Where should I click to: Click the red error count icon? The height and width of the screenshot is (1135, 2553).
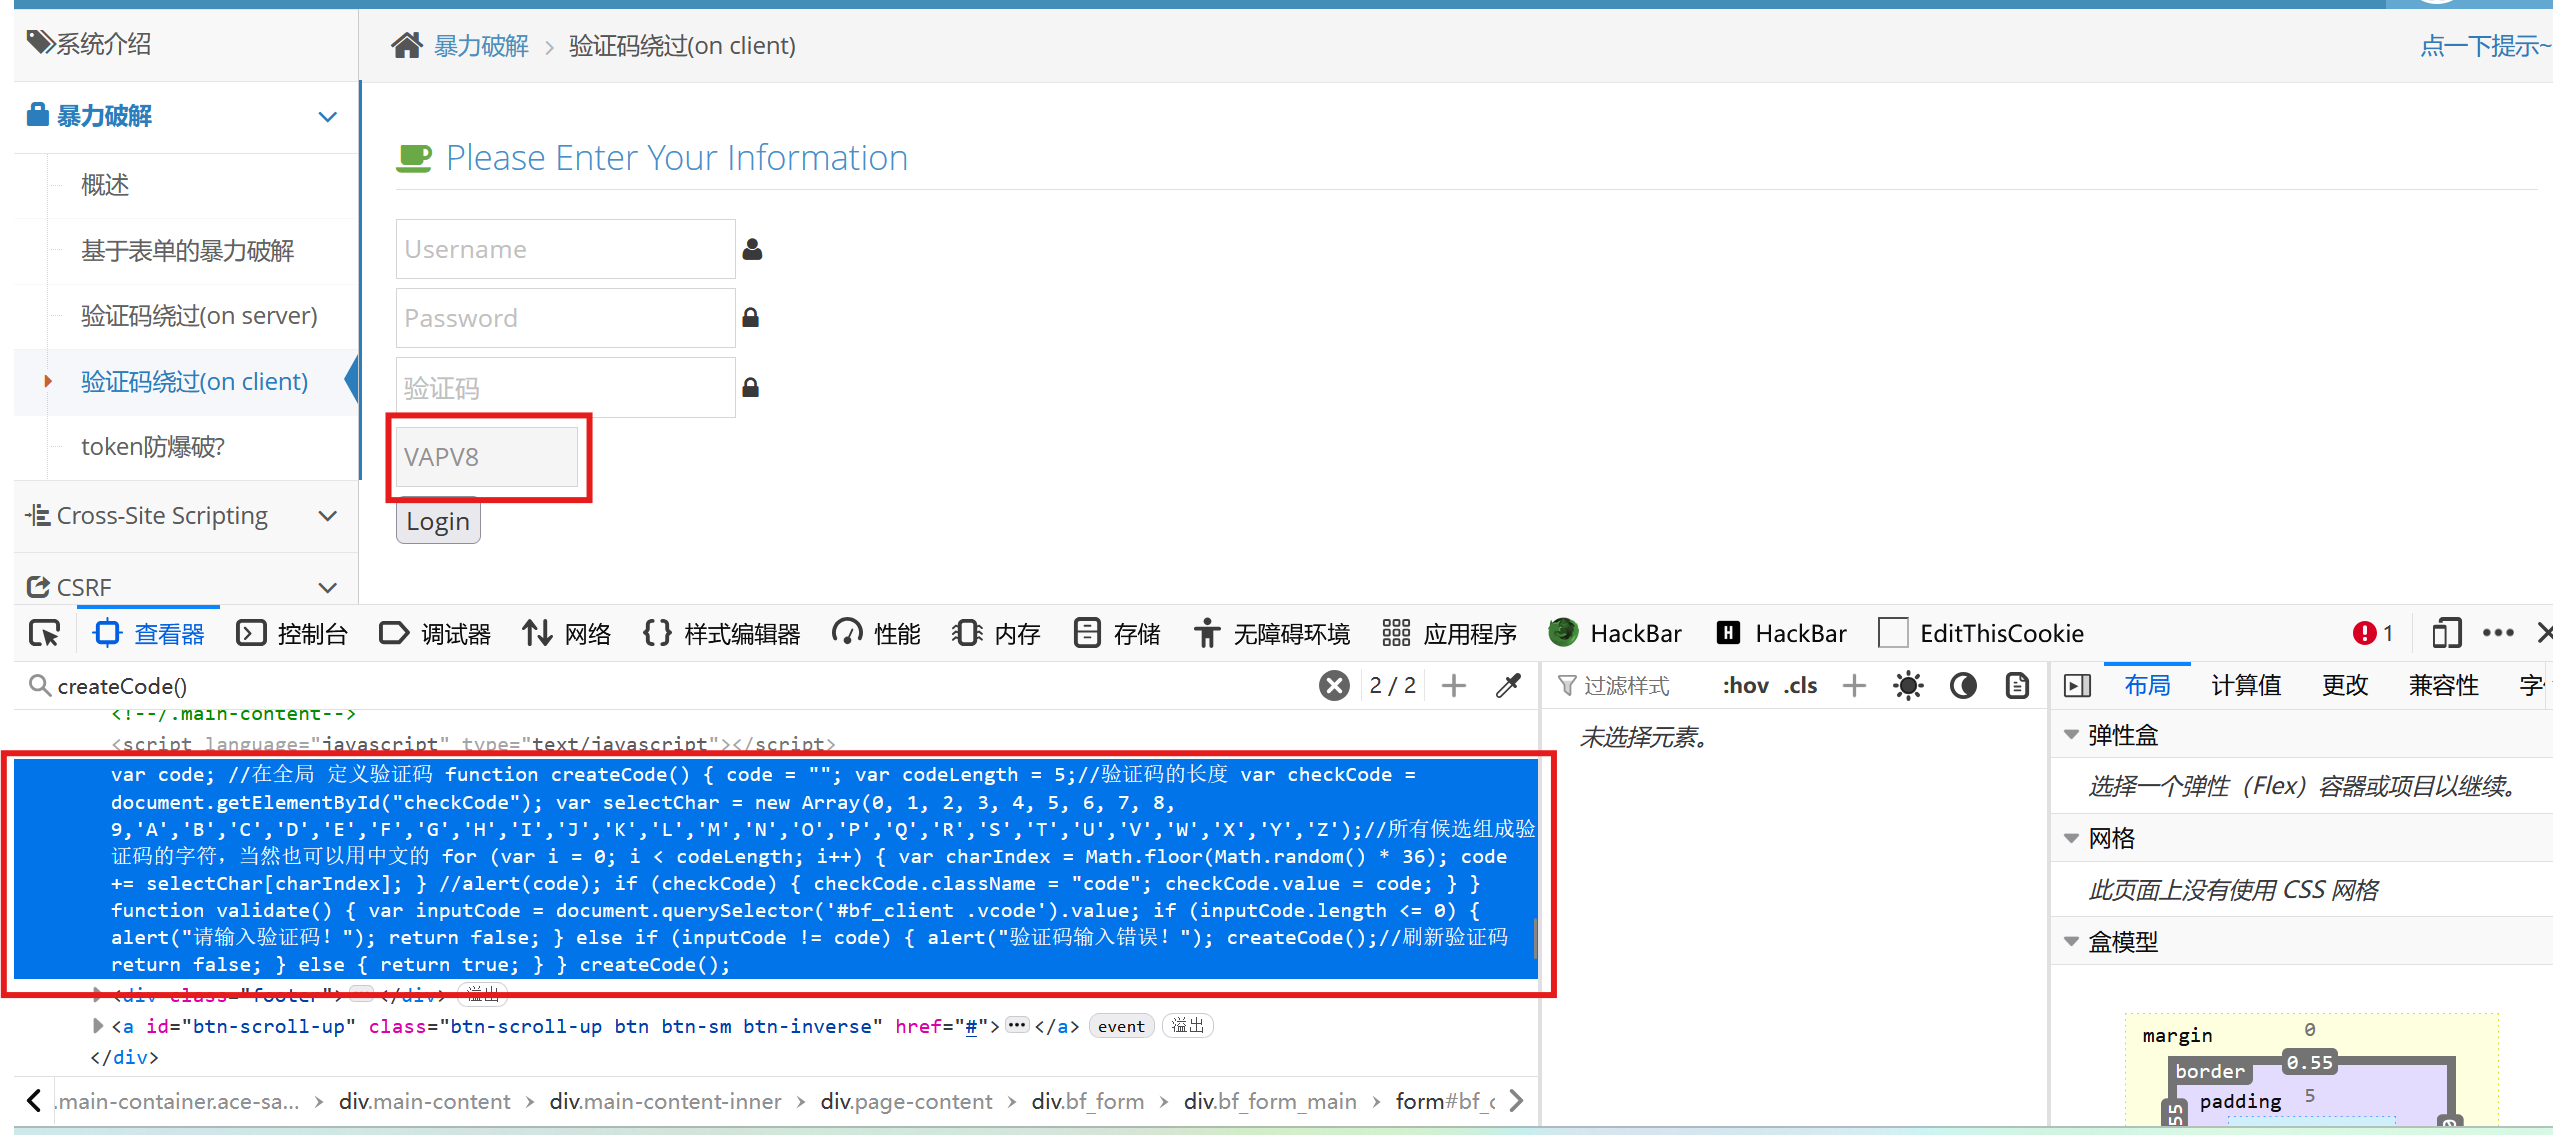tap(2364, 633)
